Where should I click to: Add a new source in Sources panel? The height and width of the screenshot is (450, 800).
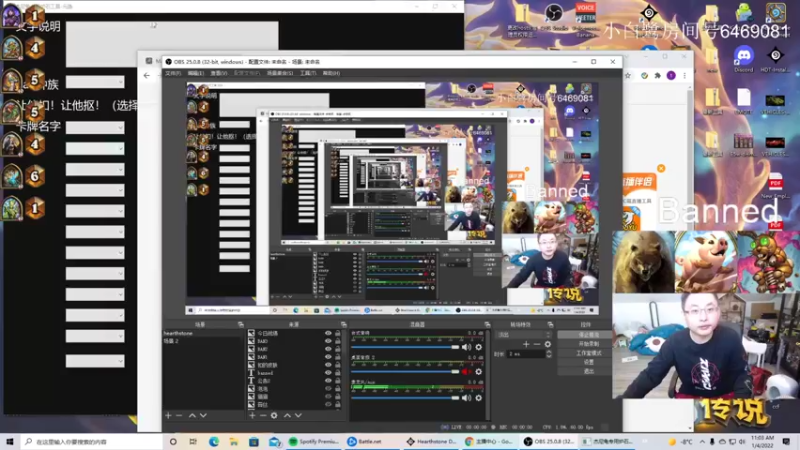coord(252,416)
